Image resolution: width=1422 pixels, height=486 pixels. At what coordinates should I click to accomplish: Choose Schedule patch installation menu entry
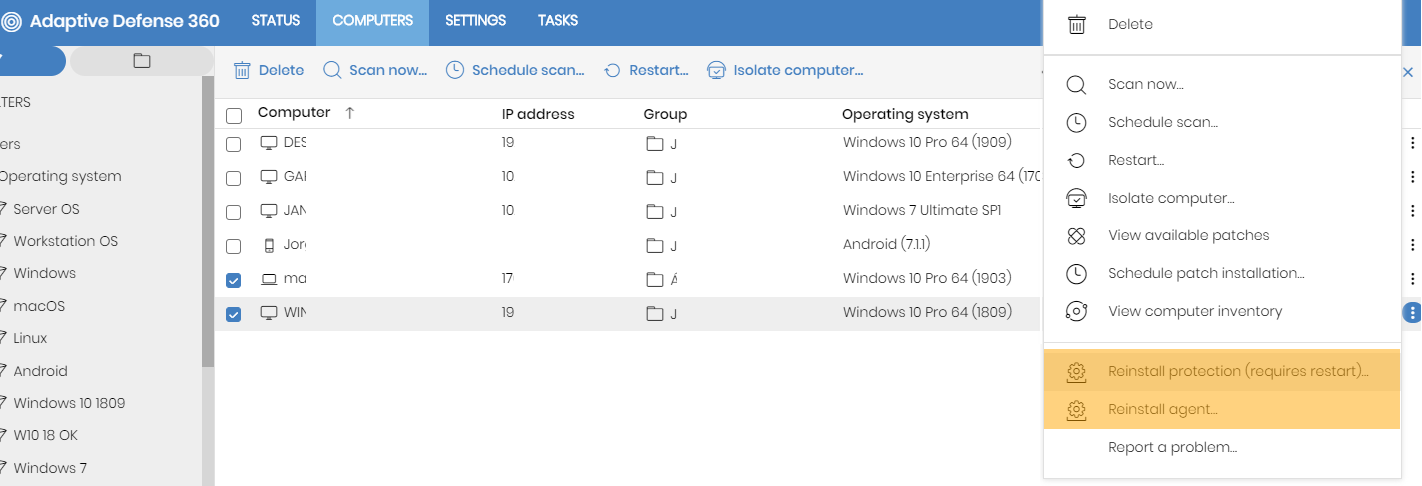click(1221, 273)
